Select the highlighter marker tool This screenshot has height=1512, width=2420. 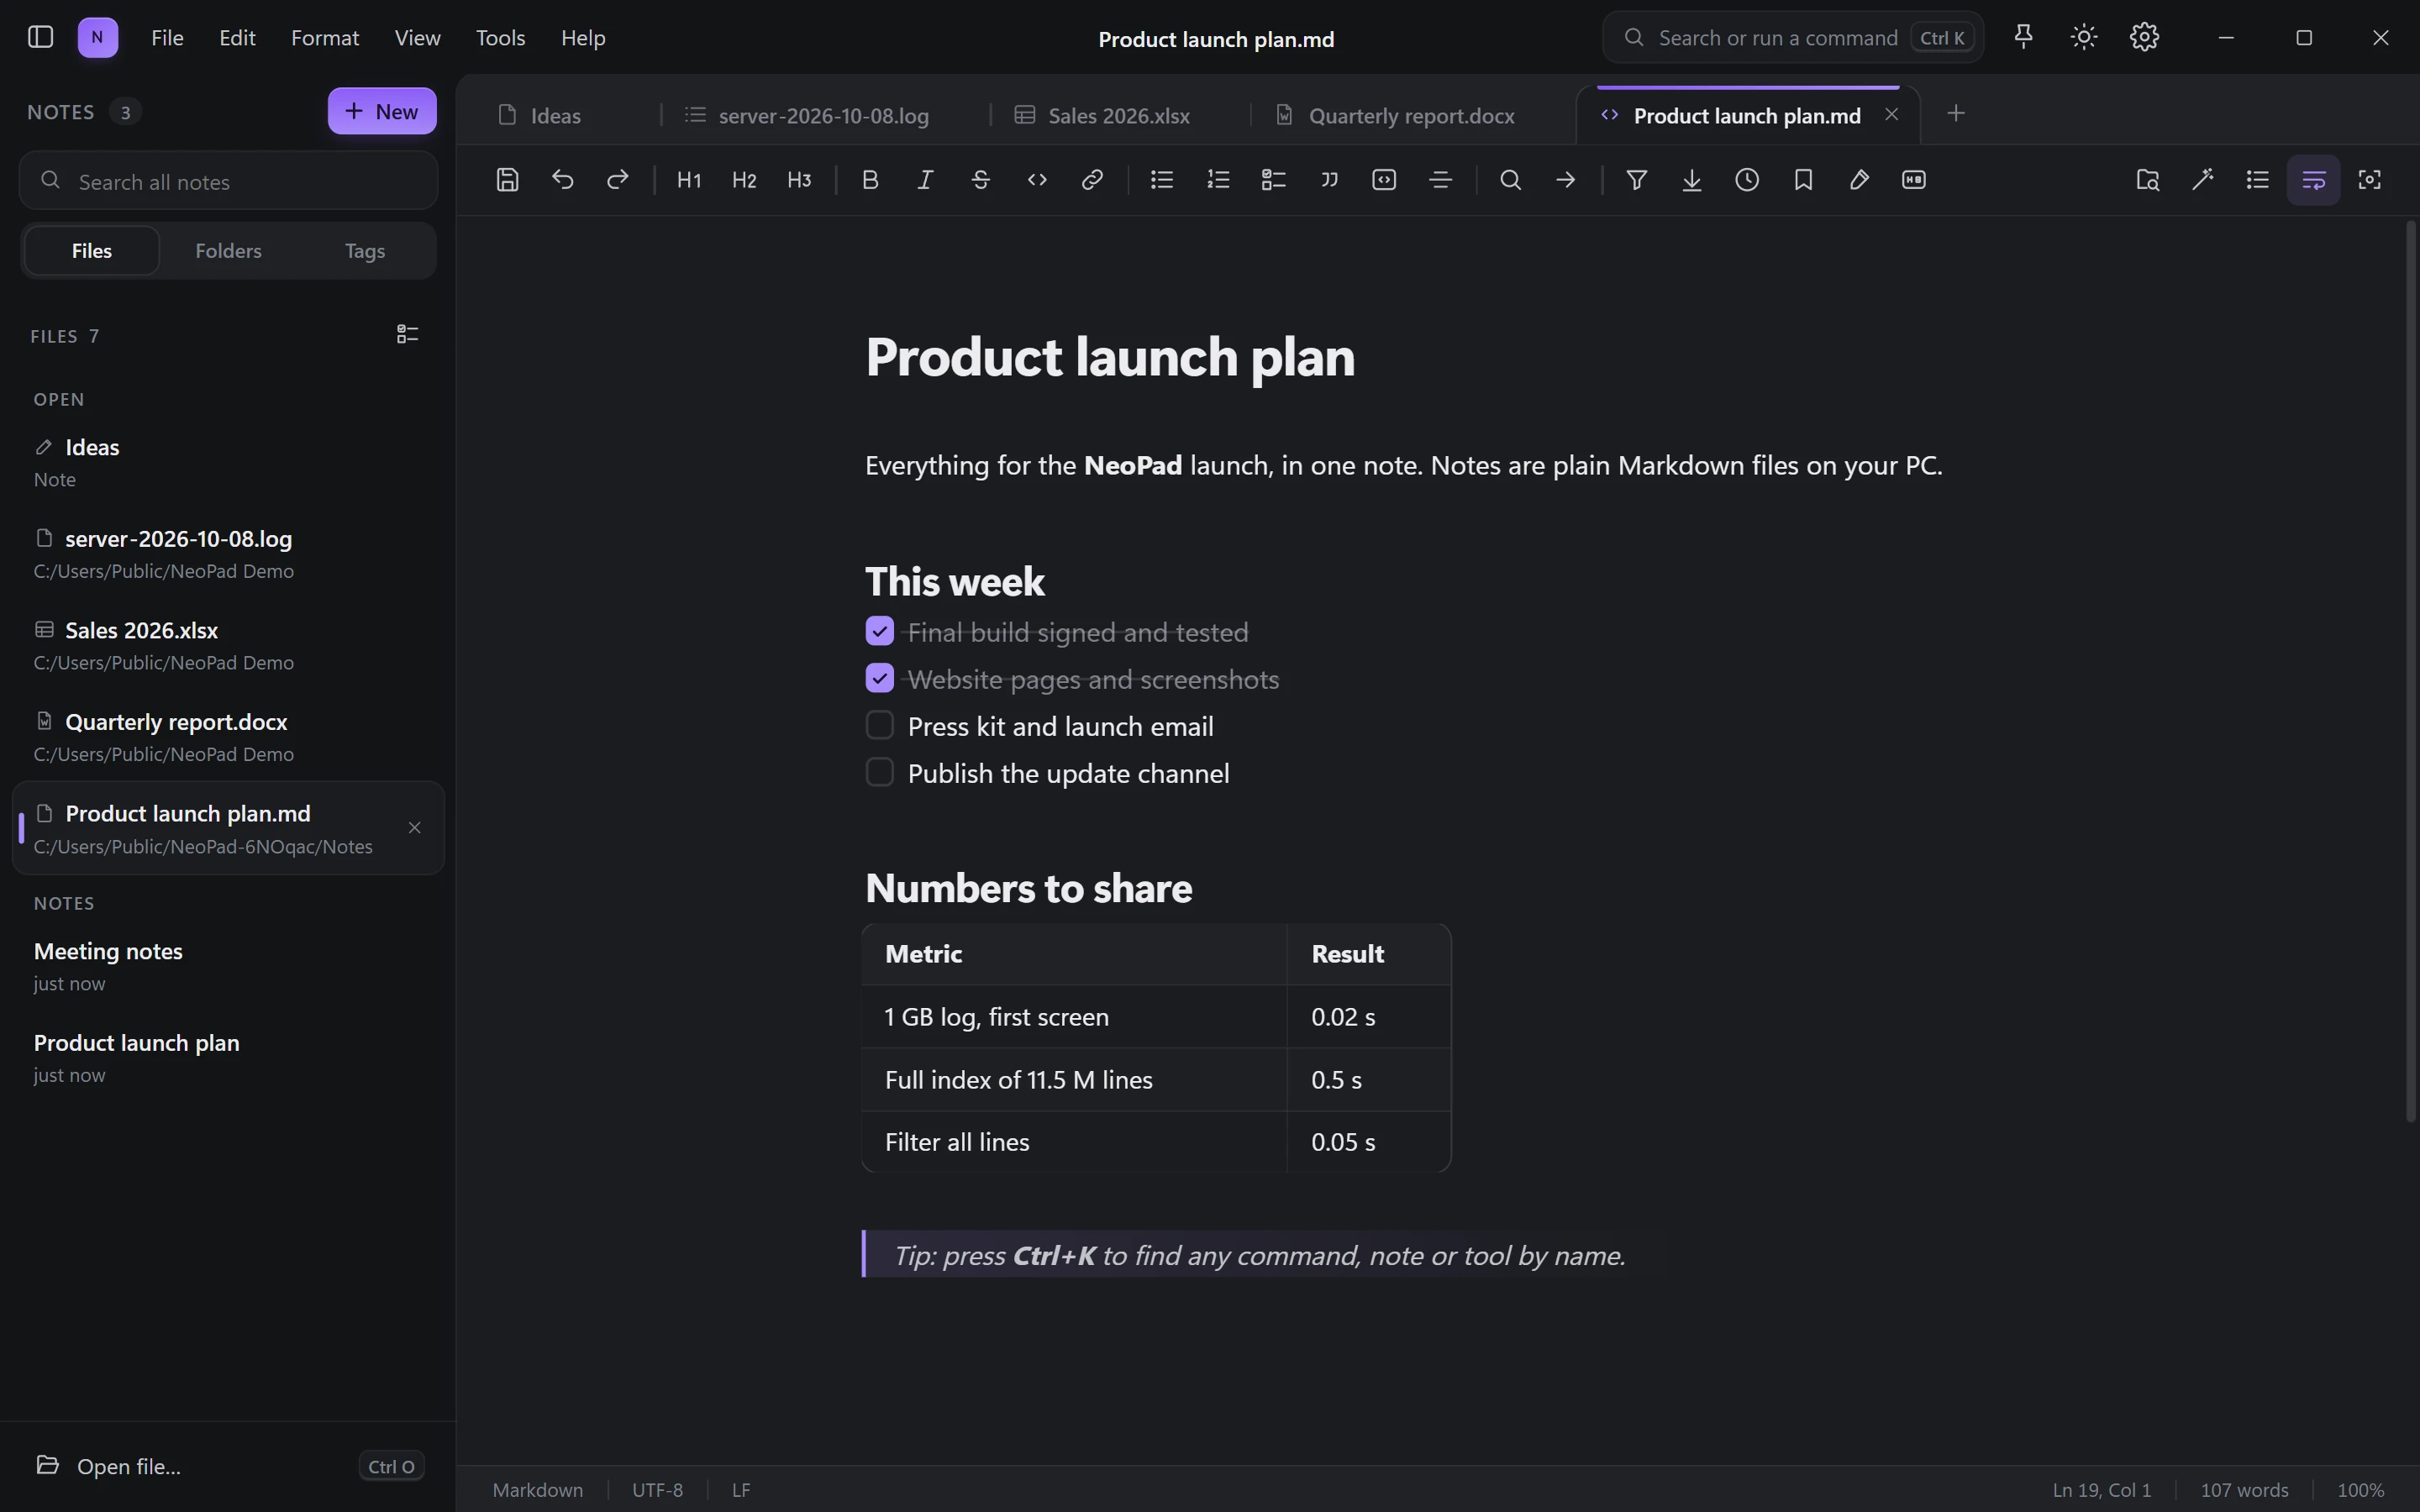pyautogui.click(x=1859, y=180)
